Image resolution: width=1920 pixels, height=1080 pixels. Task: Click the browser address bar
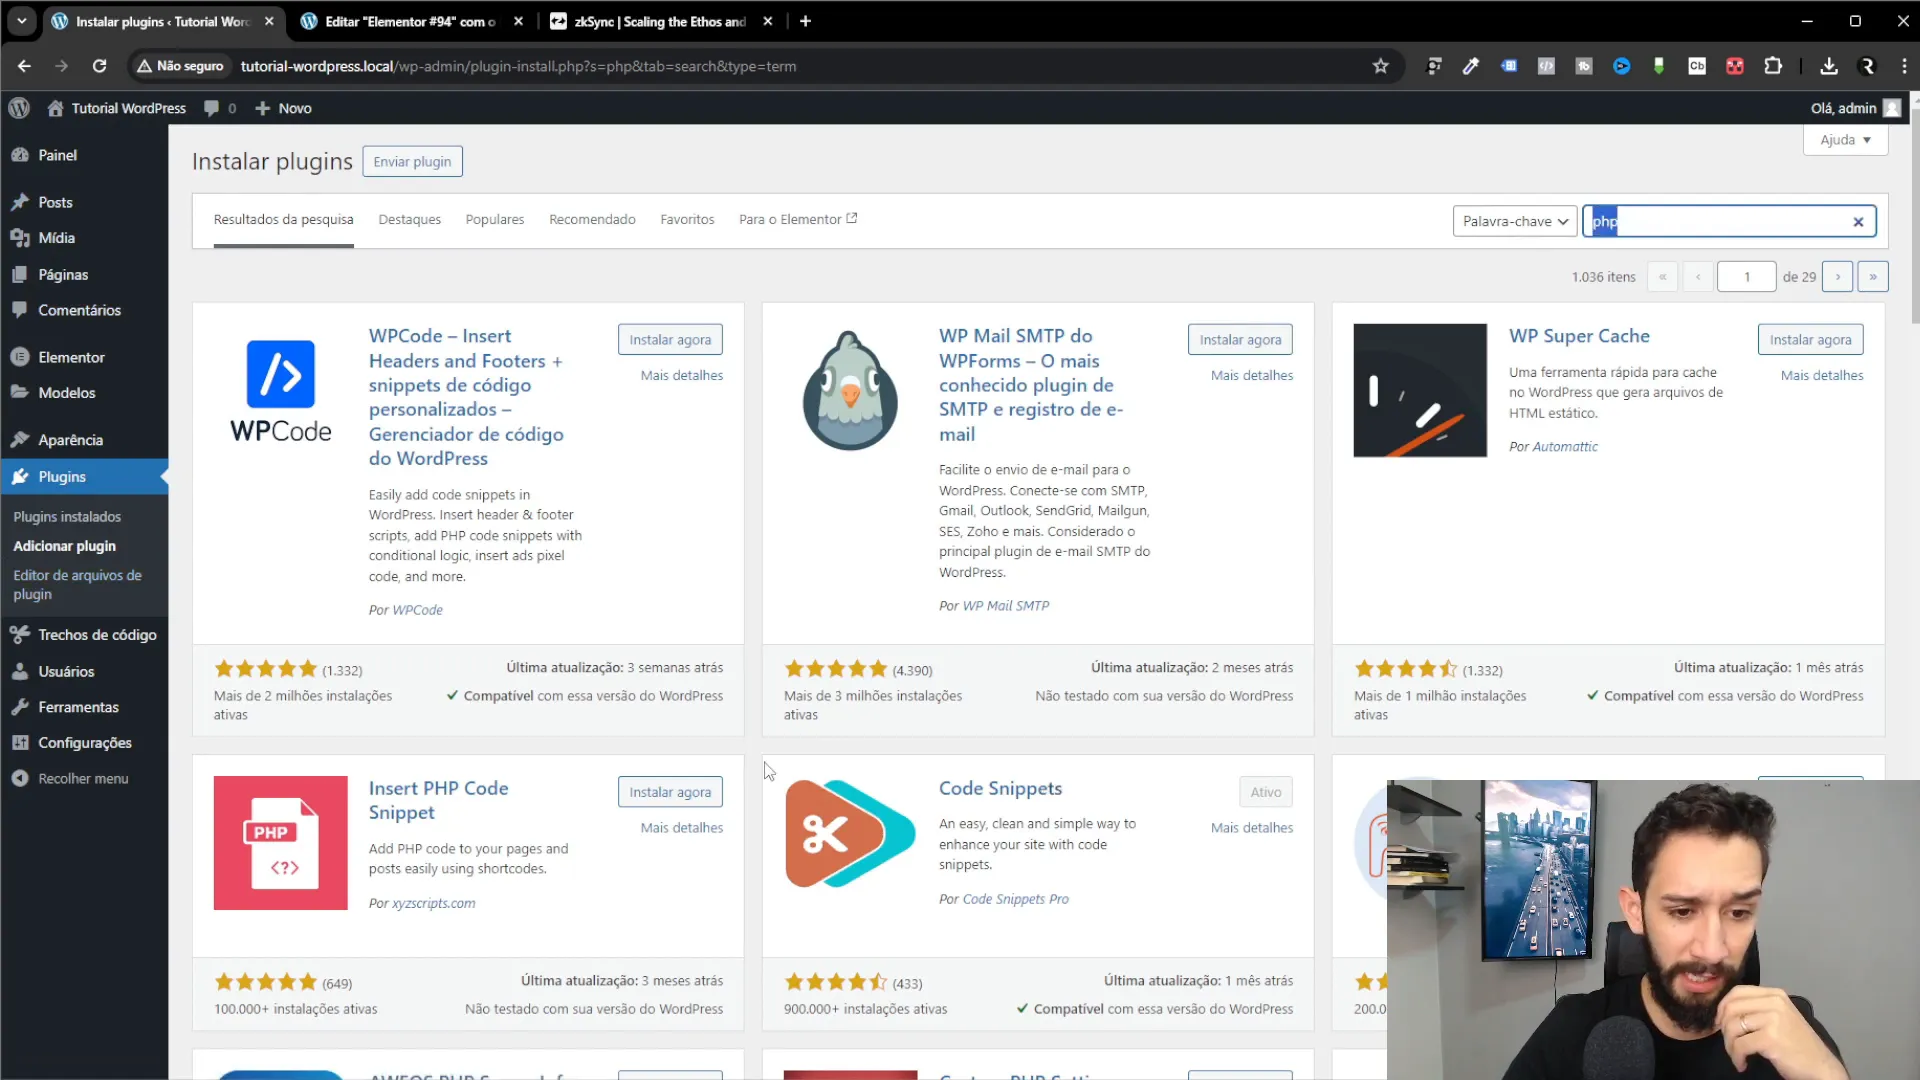[750, 66]
